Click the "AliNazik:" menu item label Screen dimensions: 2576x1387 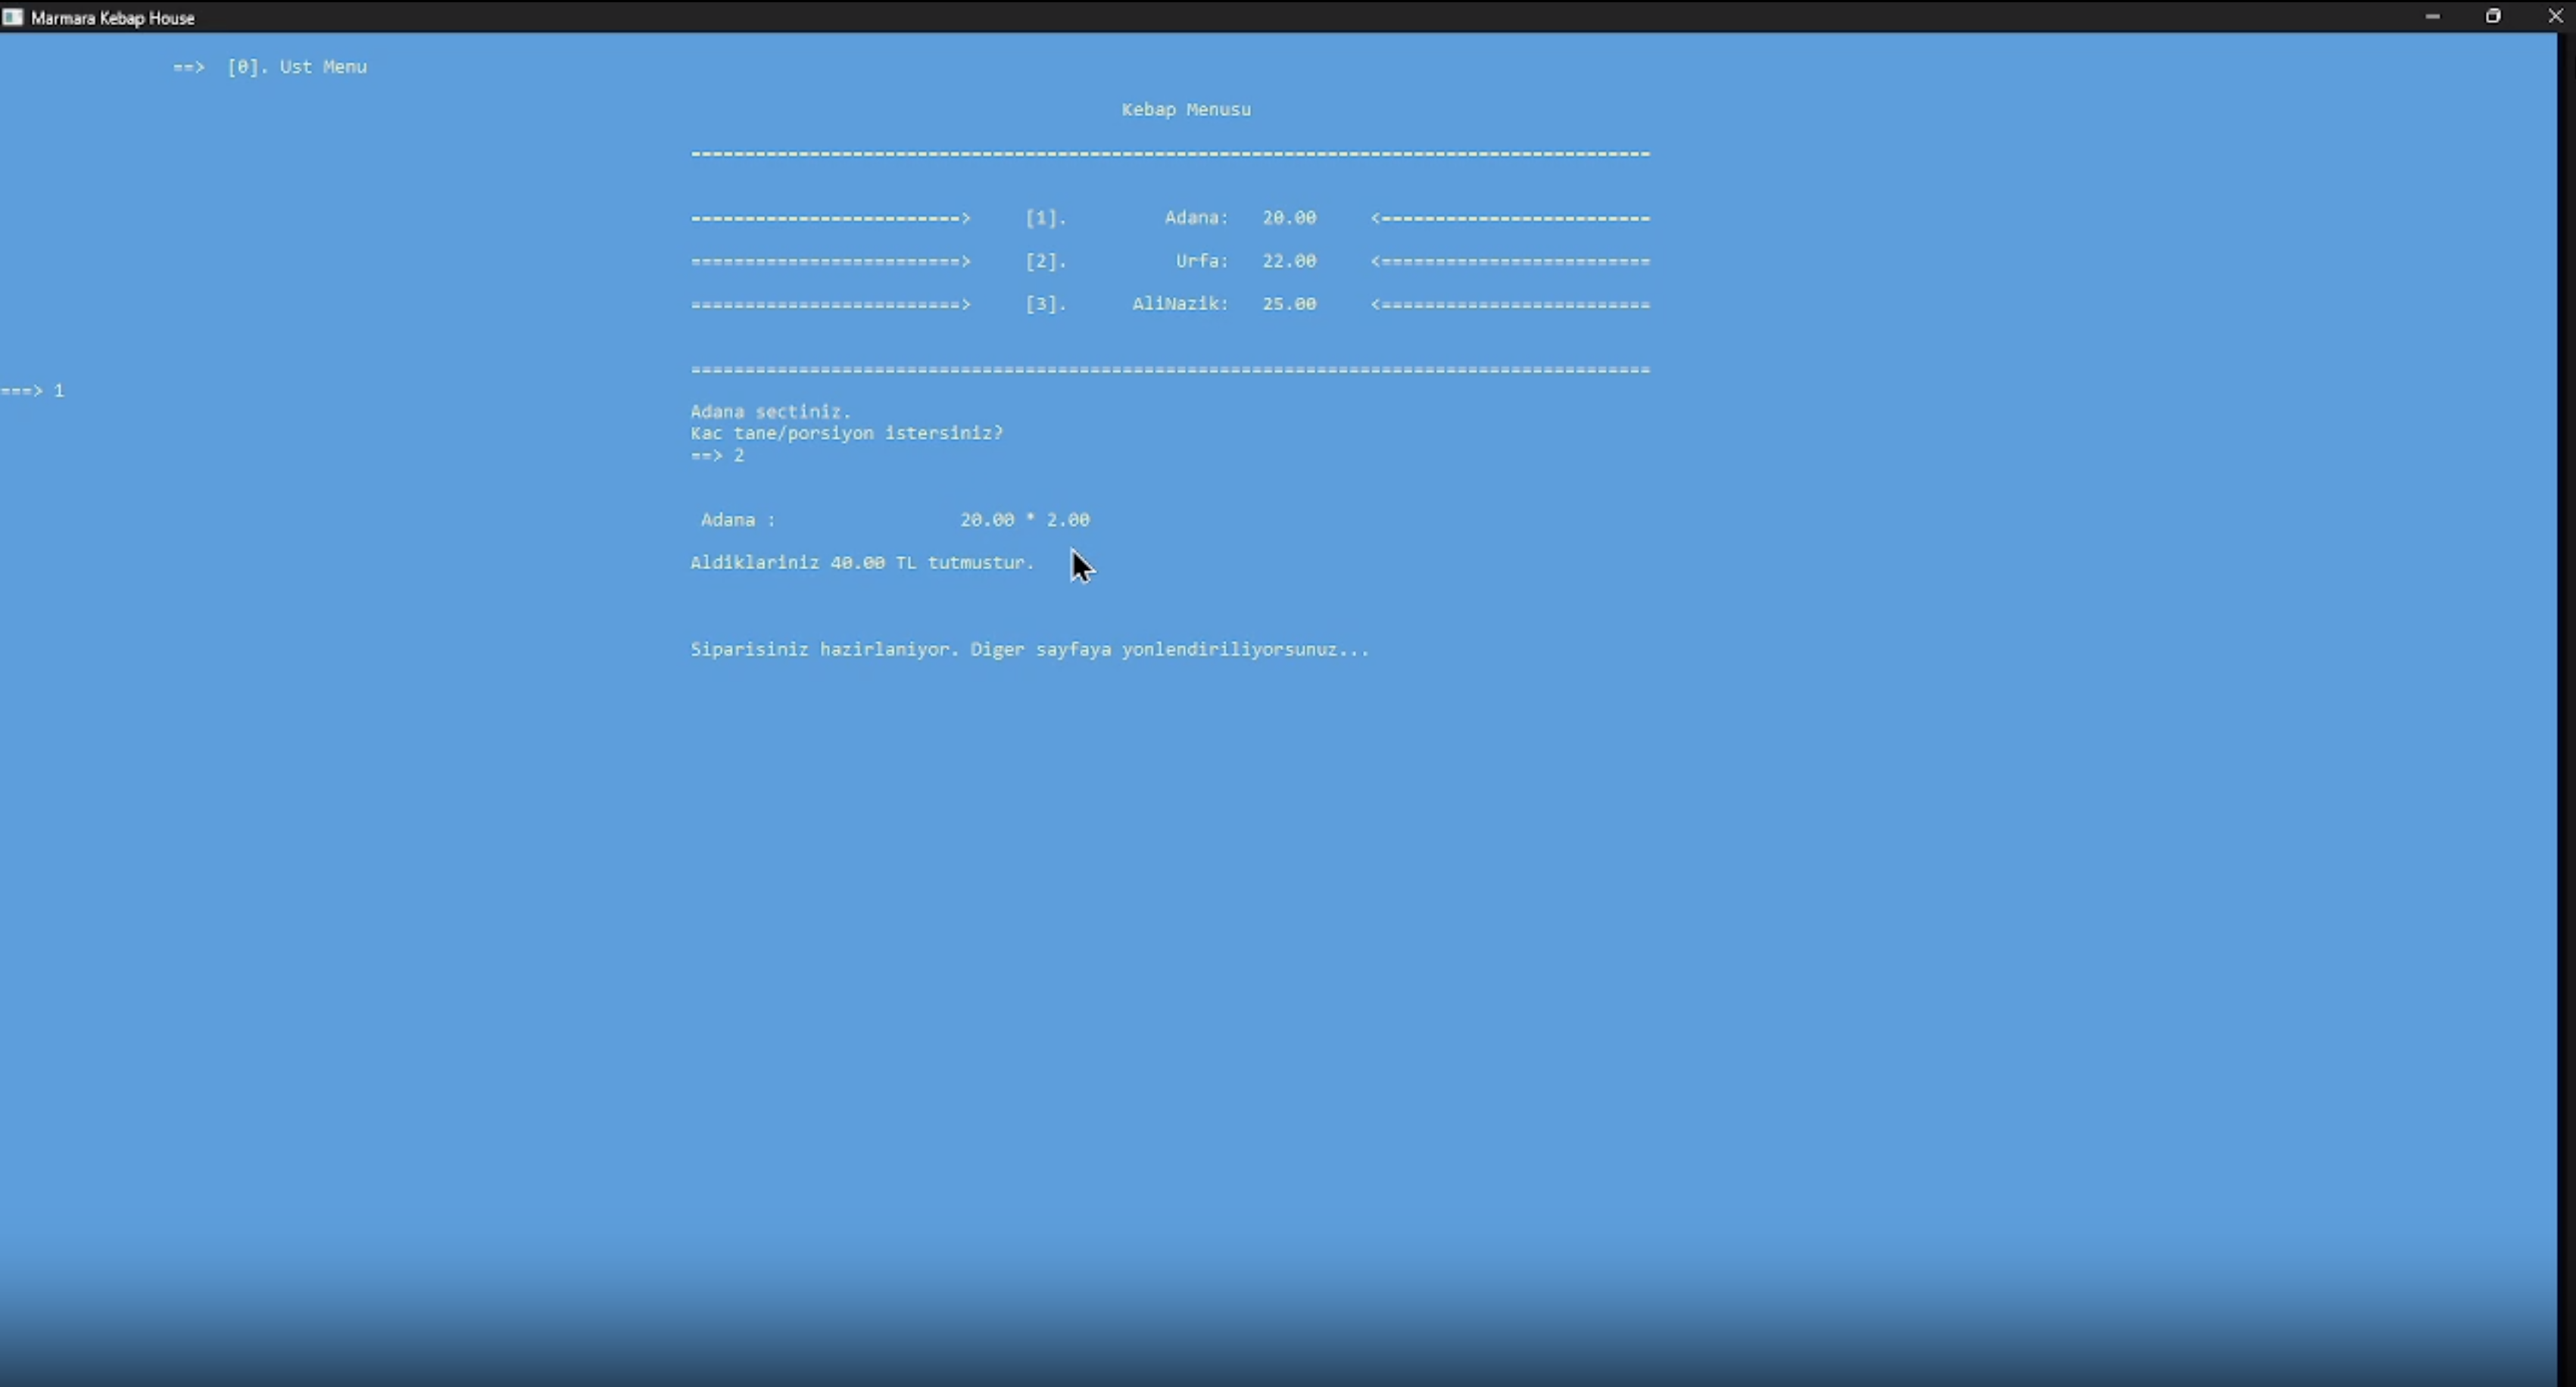pos(1180,304)
